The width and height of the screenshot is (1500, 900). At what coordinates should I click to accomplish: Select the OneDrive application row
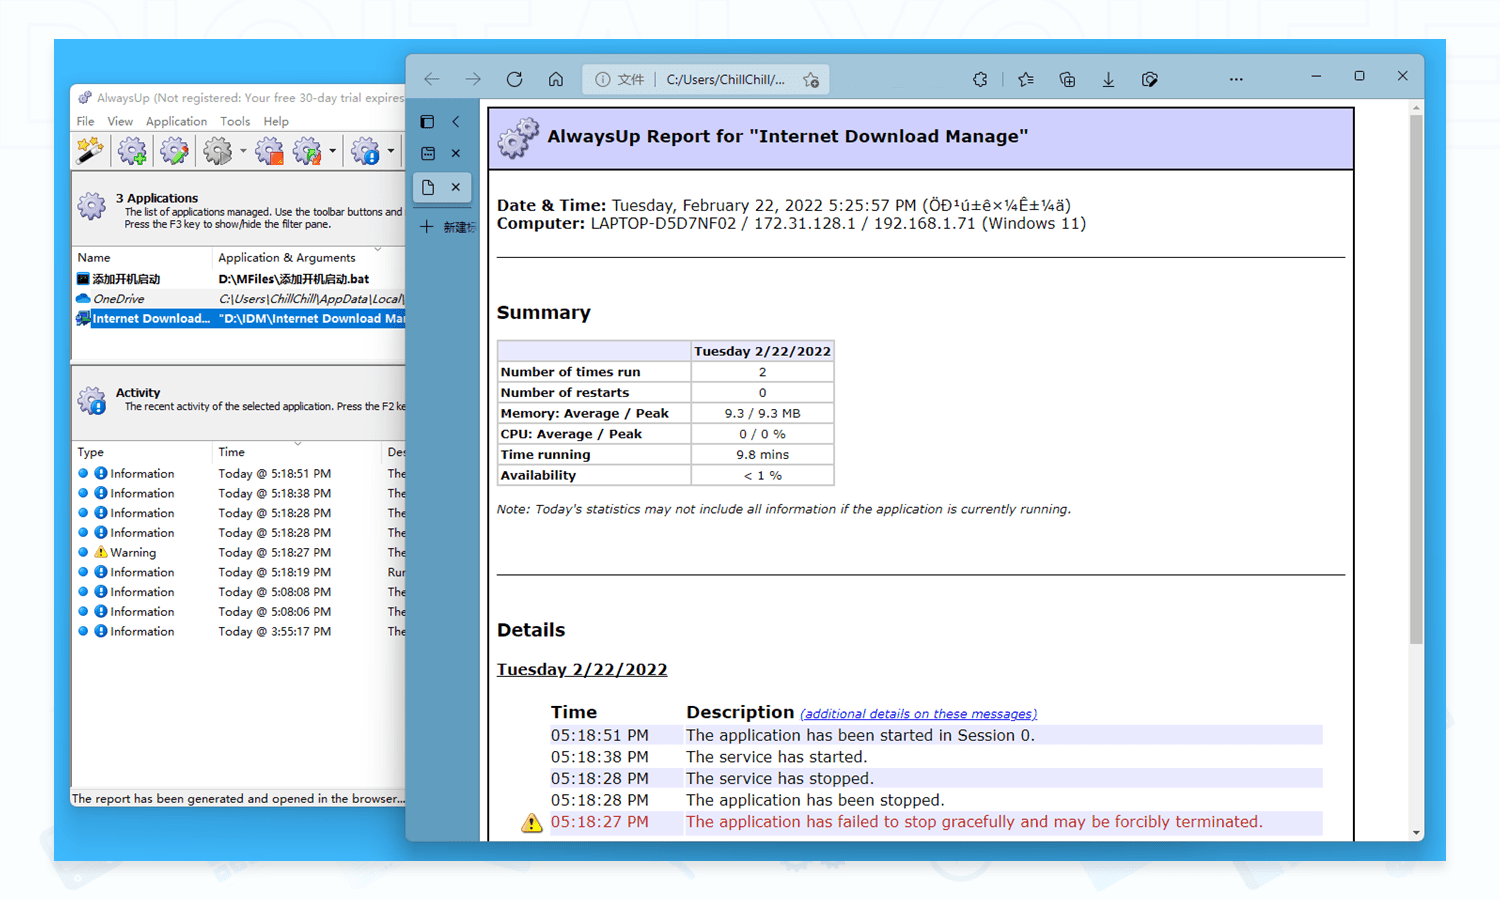pyautogui.click(x=239, y=299)
